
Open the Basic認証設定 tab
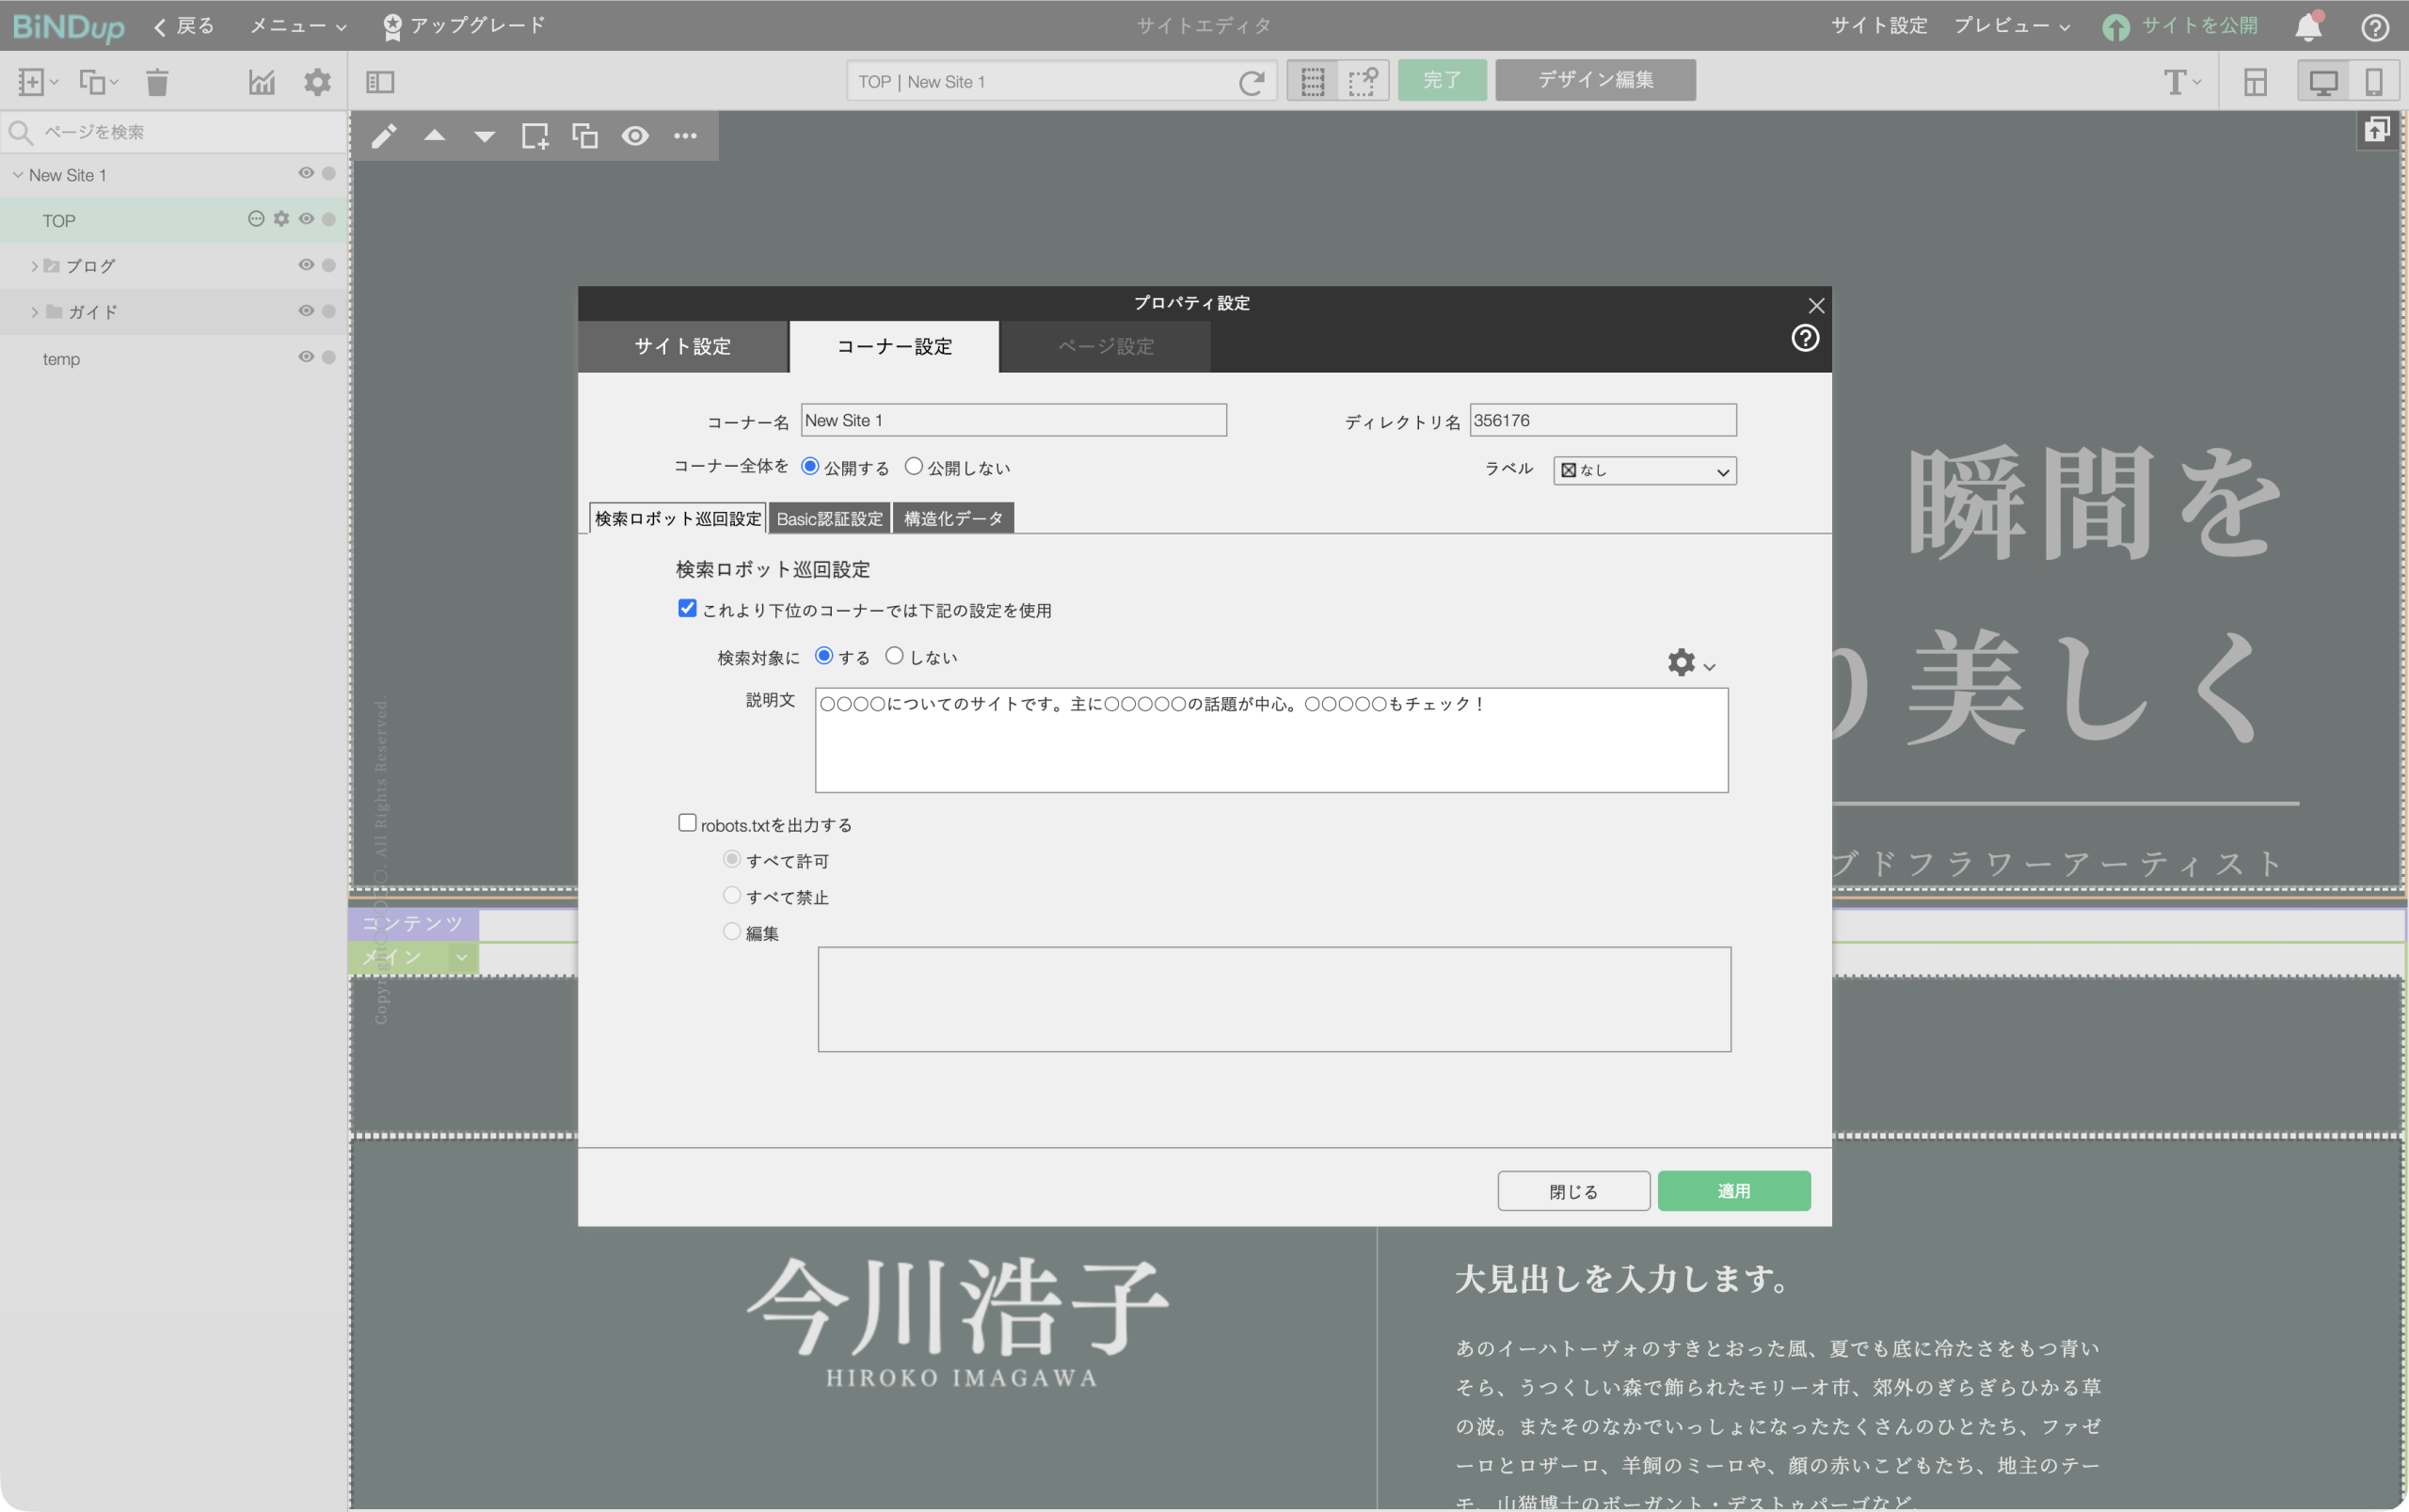pyautogui.click(x=830, y=518)
